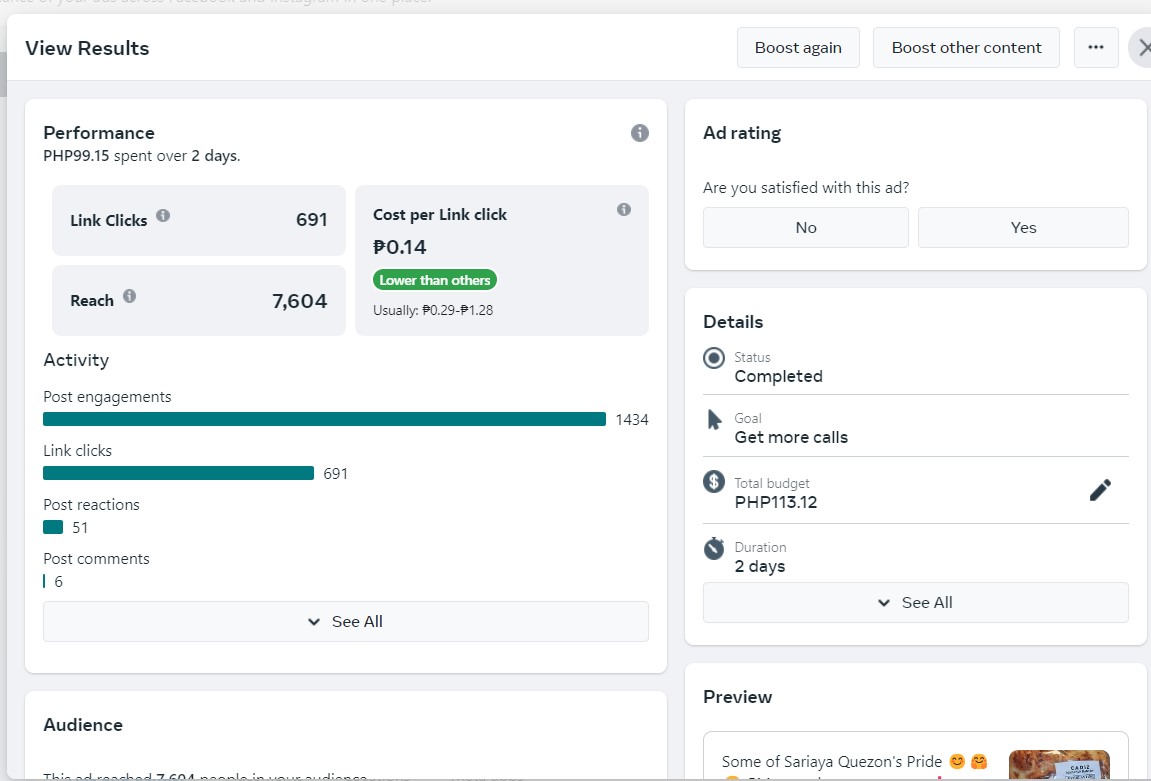Click the Post engagements bar
Screen dimensions: 1151x781
(324, 419)
